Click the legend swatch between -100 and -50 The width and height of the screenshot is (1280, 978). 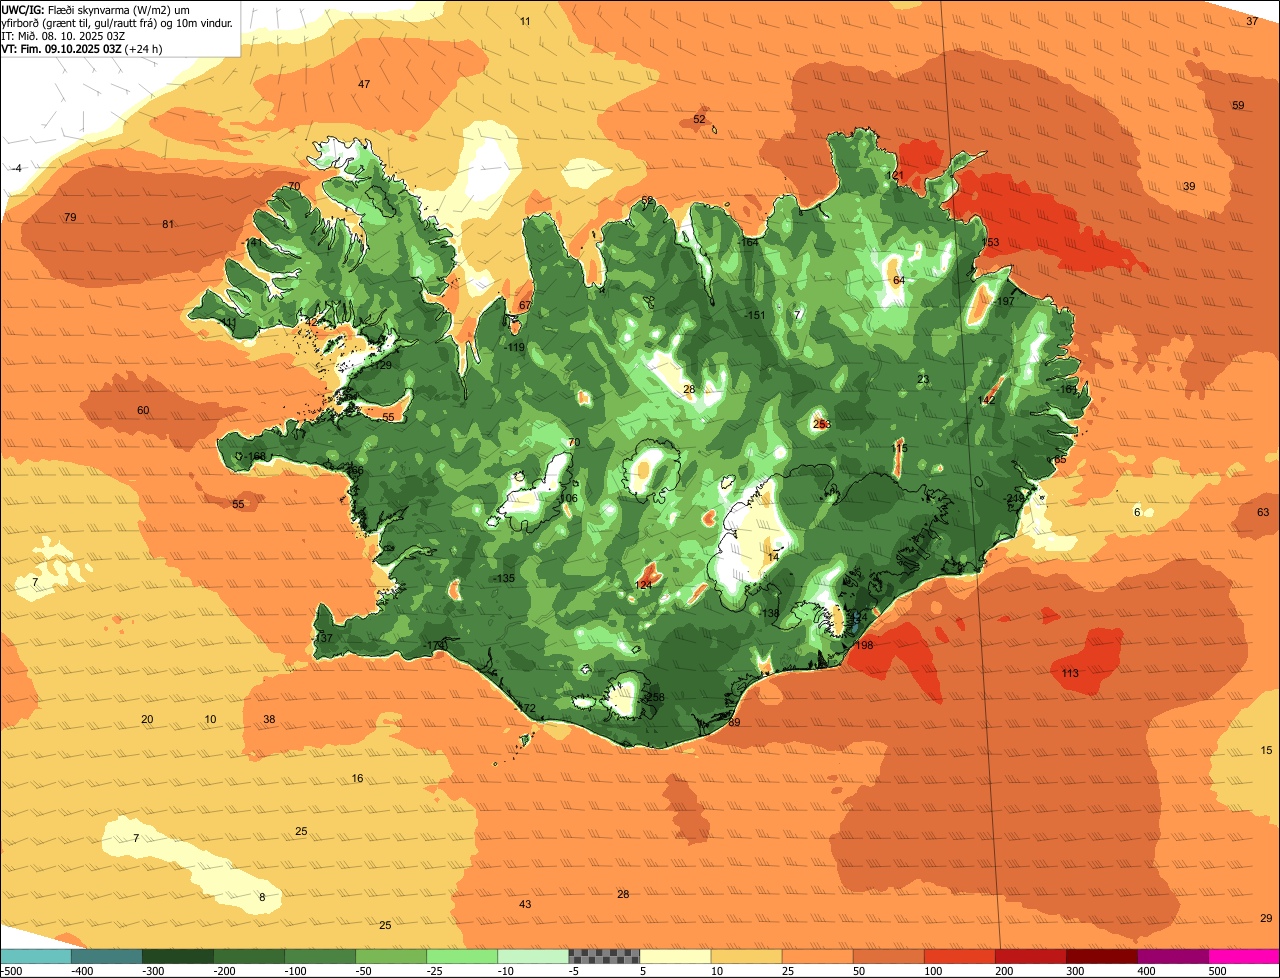coord(320,956)
